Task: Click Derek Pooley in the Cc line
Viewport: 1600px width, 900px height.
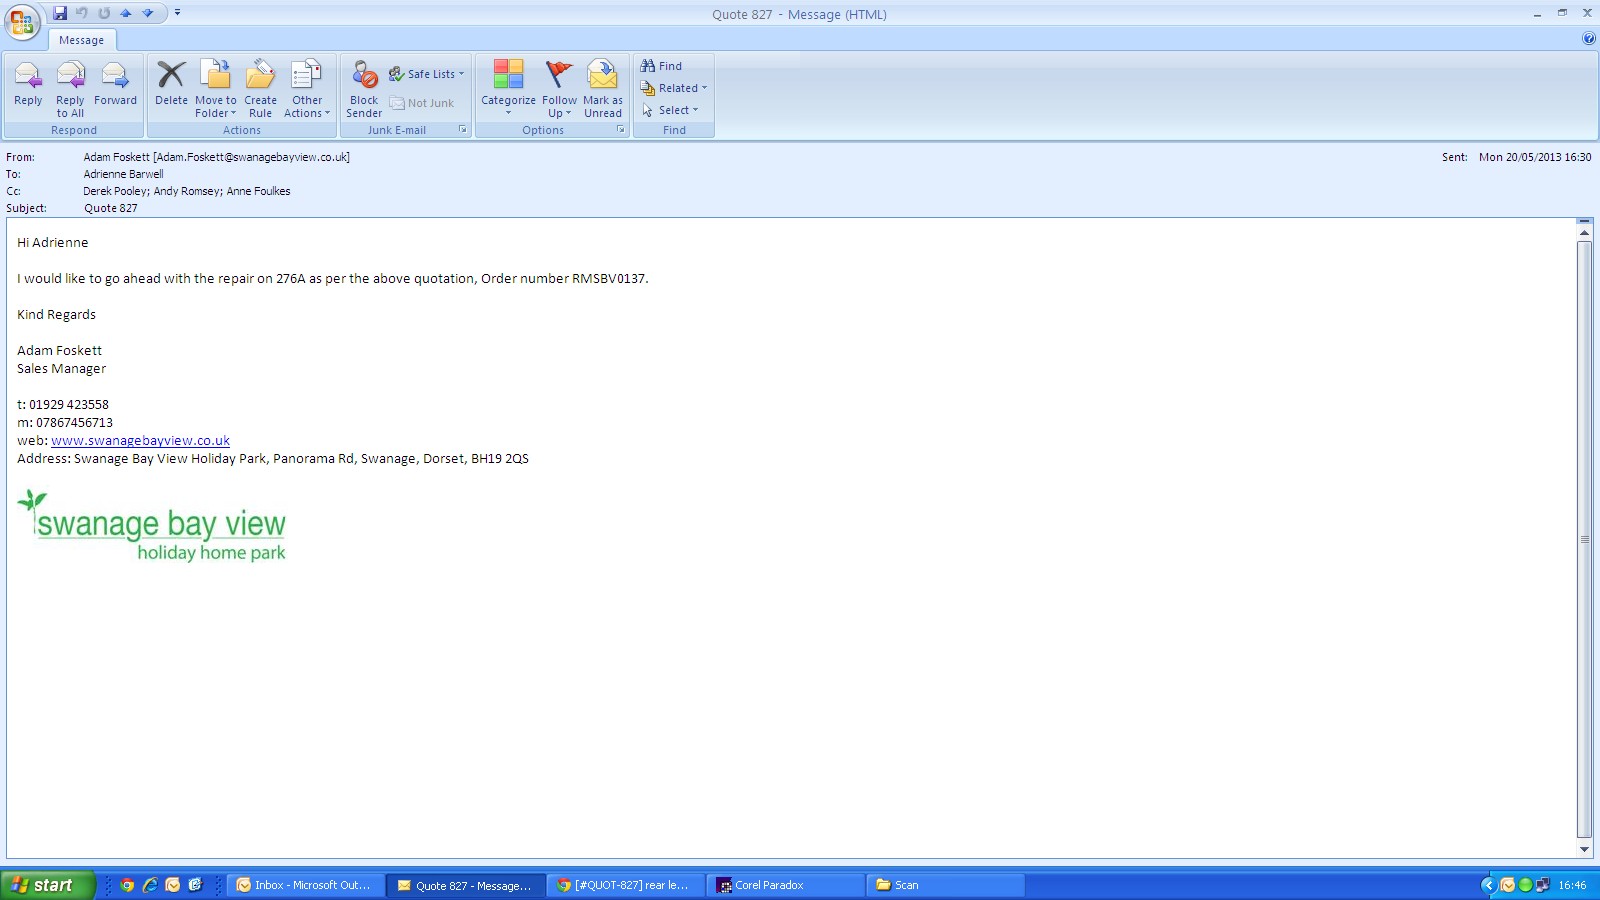Action: (x=115, y=191)
